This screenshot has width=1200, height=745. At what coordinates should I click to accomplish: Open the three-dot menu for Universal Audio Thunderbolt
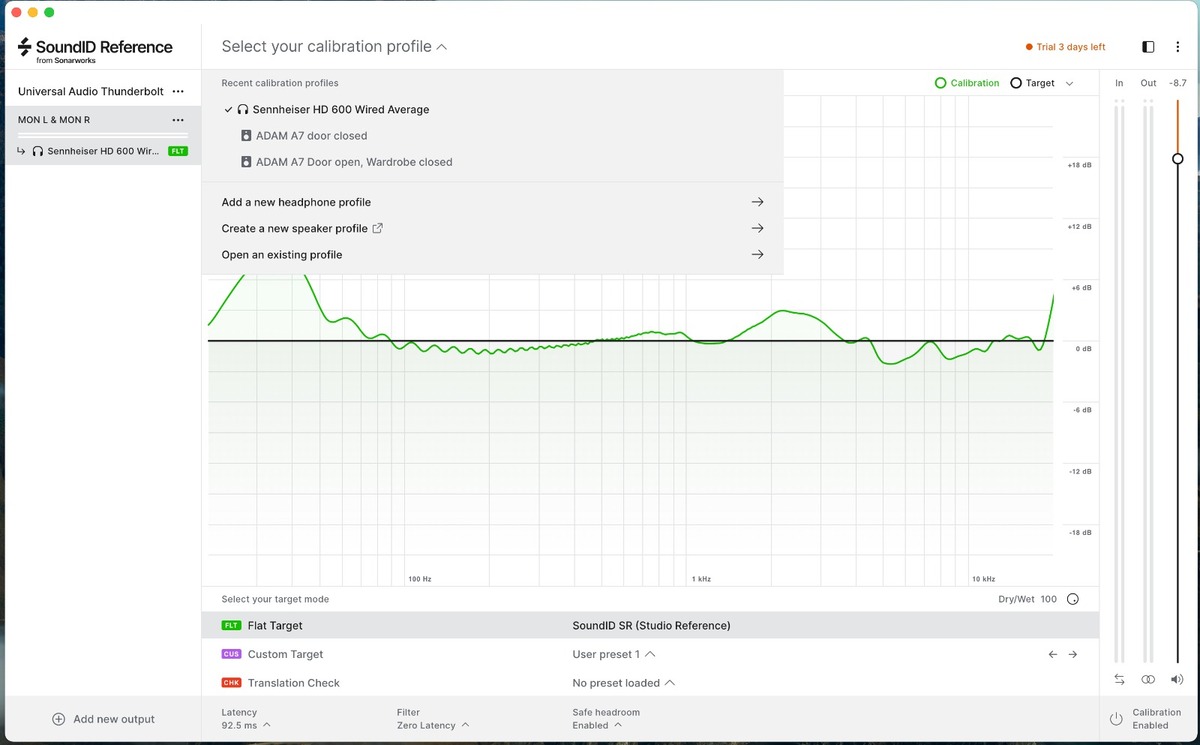(178, 91)
